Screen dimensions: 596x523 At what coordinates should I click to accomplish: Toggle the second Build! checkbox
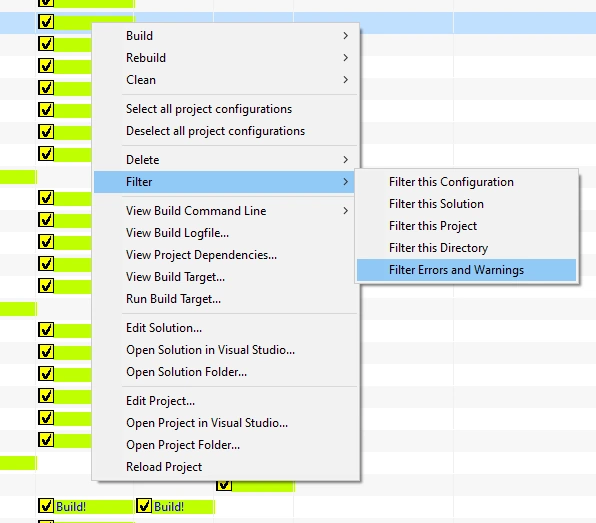click(144, 506)
